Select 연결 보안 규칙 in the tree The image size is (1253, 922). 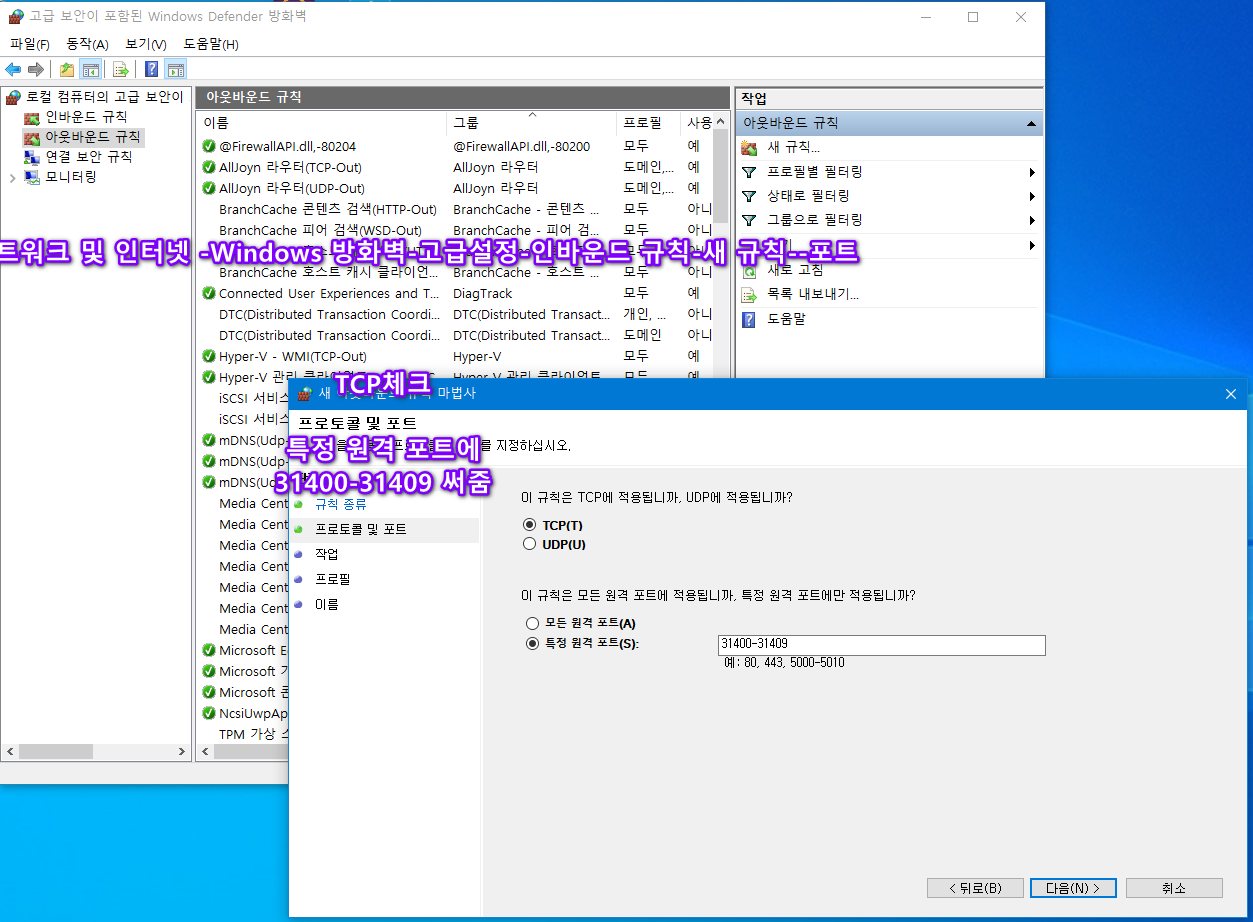click(x=88, y=157)
